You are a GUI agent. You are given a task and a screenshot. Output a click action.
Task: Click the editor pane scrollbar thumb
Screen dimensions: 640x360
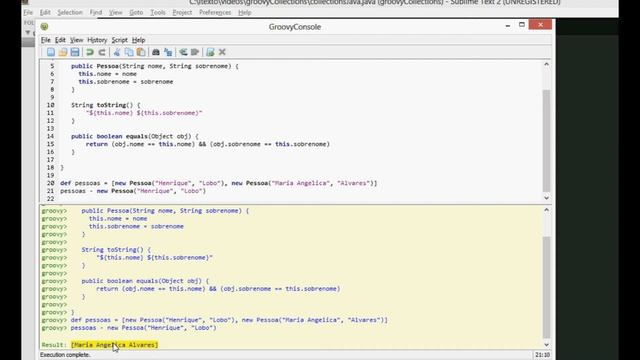tap(547, 140)
